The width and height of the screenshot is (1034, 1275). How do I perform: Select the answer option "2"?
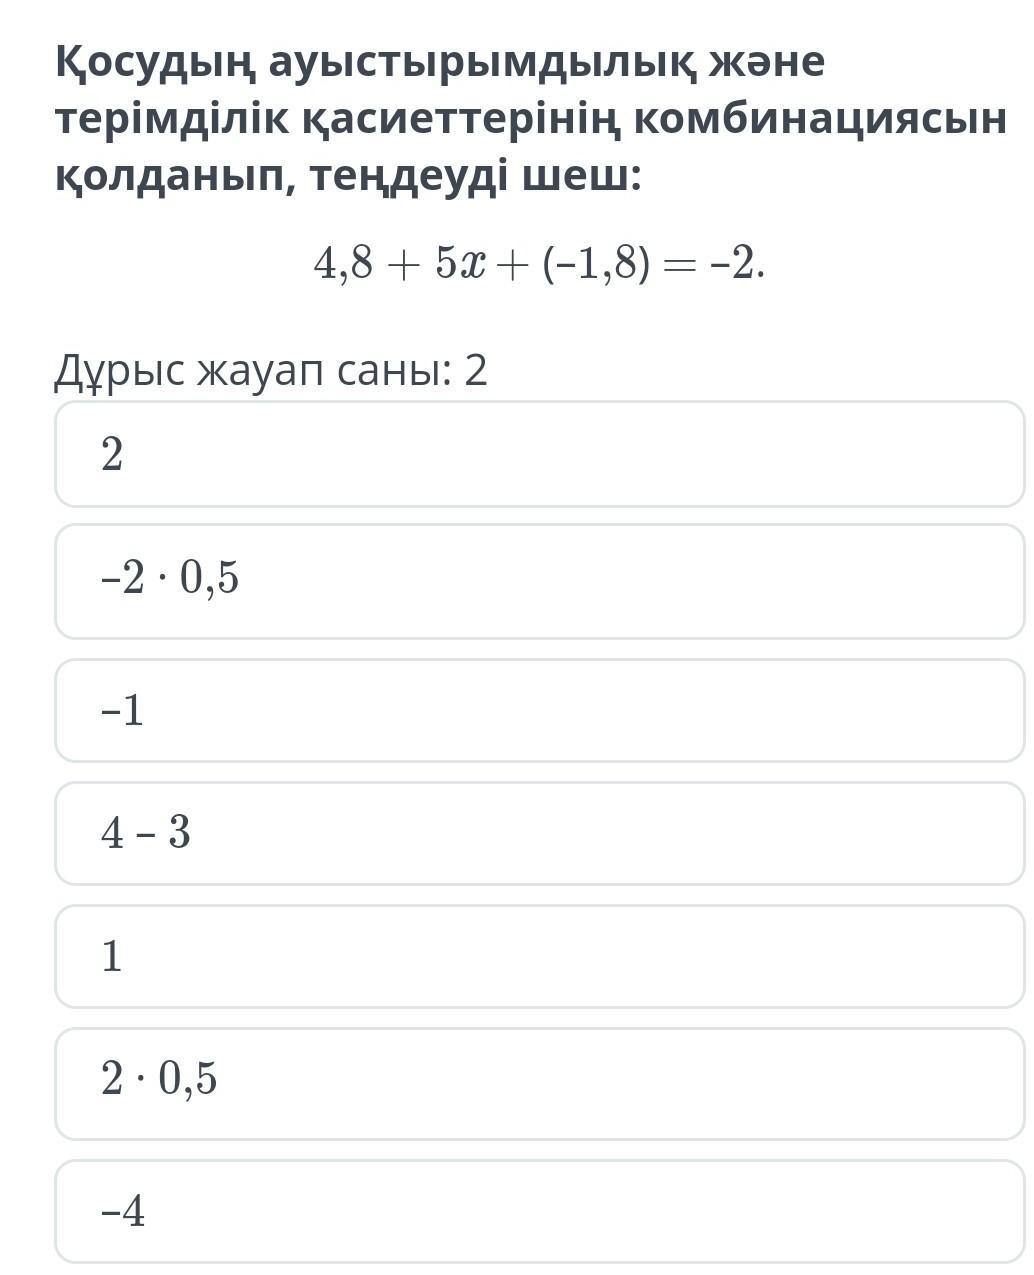540,454
